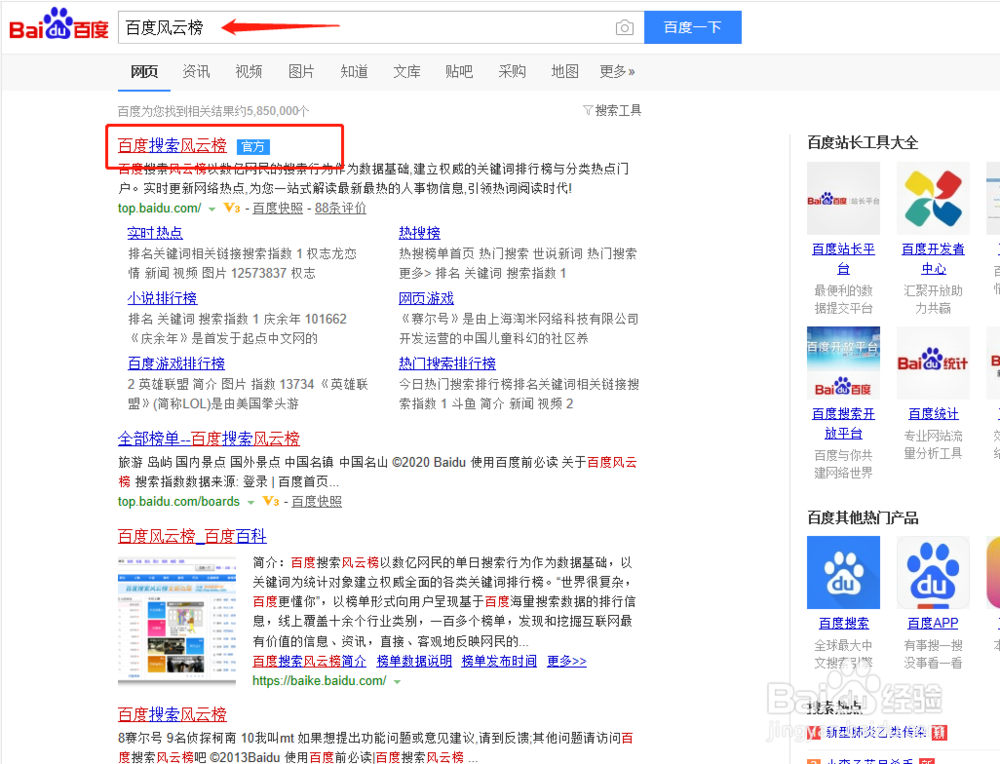
Task: Click 百度开发者中心 colorful icon
Action: pos(933,198)
